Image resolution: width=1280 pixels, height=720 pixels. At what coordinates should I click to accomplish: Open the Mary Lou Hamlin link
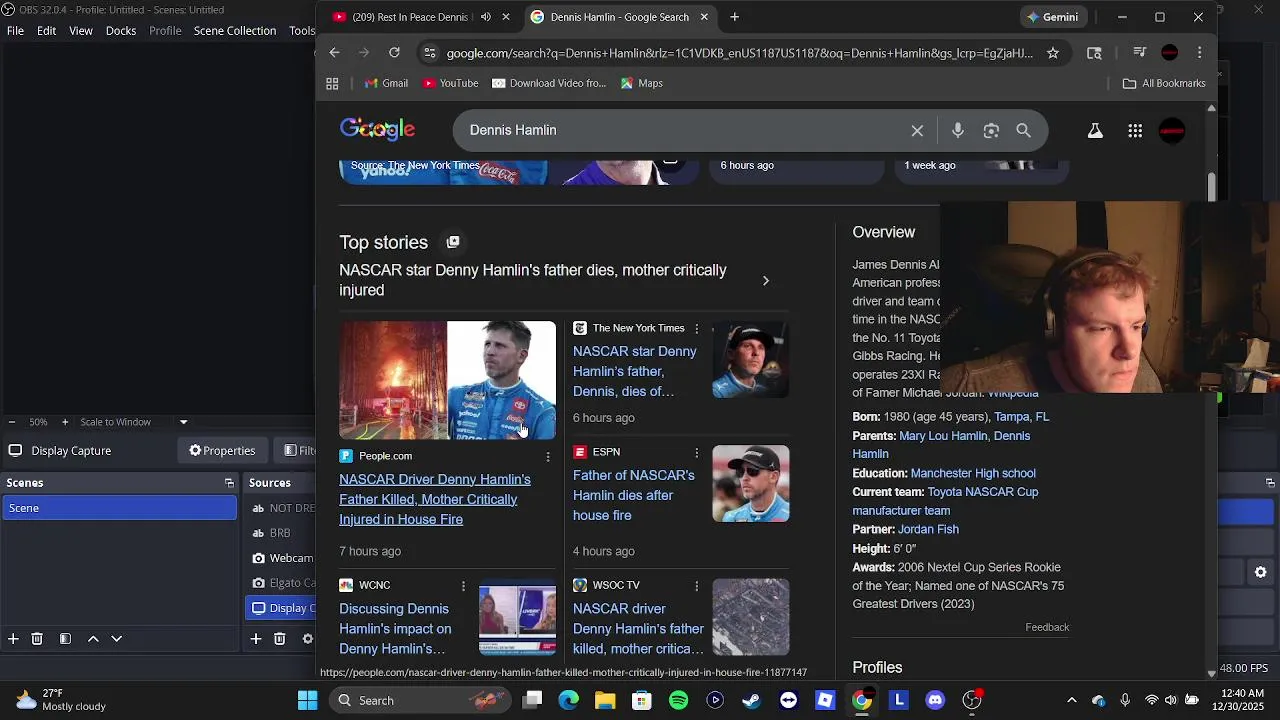click(943, 436)
